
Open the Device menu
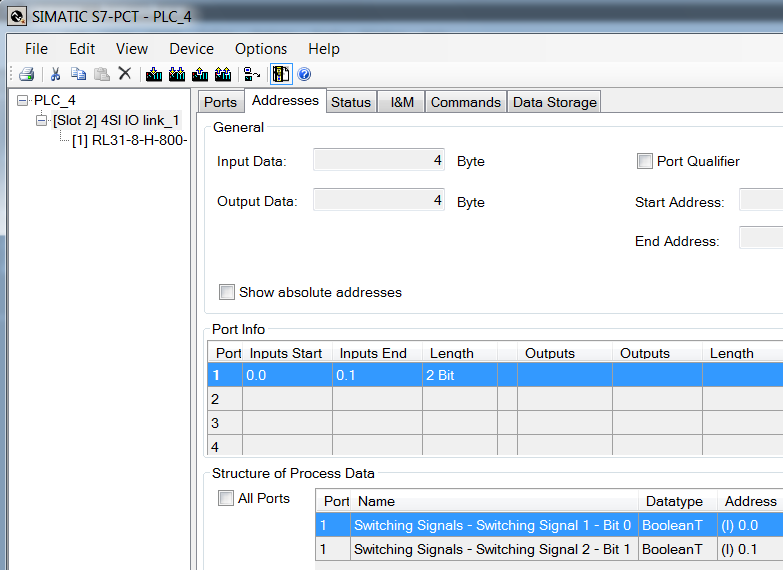coord(191,49)
